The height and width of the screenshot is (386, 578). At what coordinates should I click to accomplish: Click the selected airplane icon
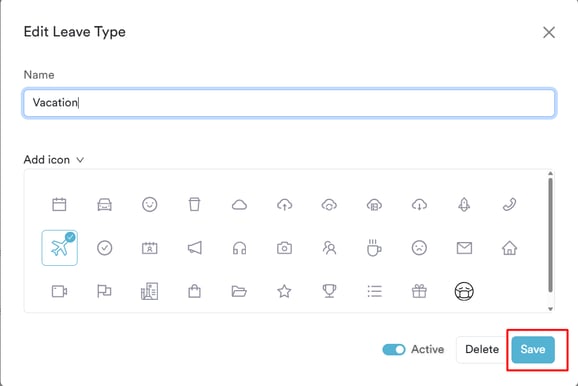pyautogui.click(x=59, y=248)
